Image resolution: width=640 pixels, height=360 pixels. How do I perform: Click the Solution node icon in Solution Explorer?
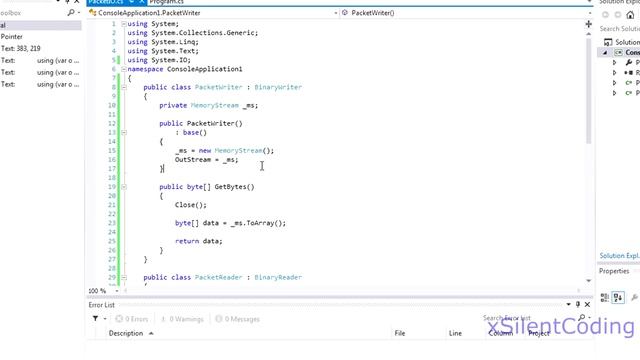pyautogui.click(x=608, y=42)
